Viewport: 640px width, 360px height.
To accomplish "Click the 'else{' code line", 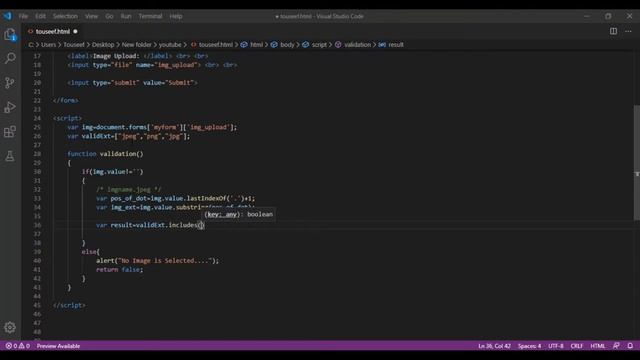I will 91,251.
